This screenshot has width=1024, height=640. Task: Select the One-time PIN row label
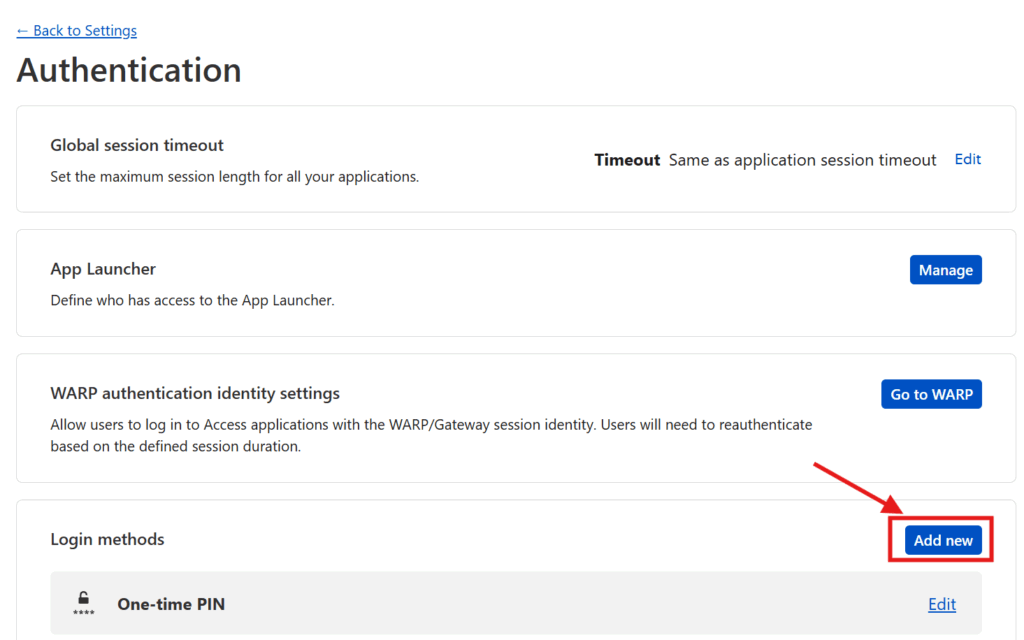point(171,604)
